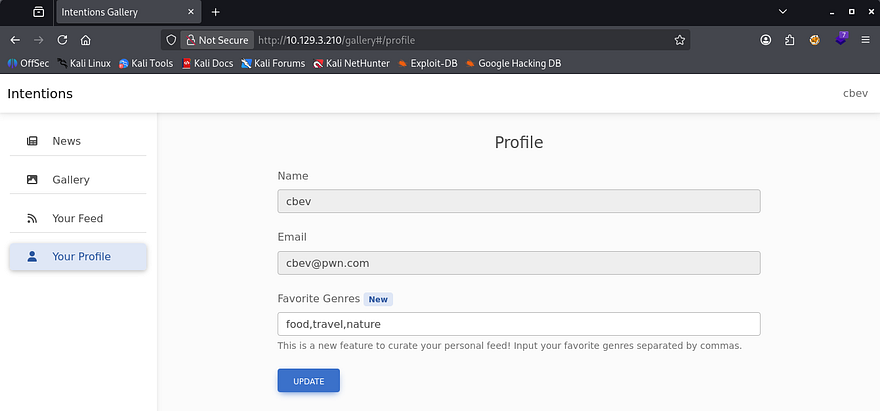
Task: Open the cbev user menu in header
Action: tap(855, 94)
